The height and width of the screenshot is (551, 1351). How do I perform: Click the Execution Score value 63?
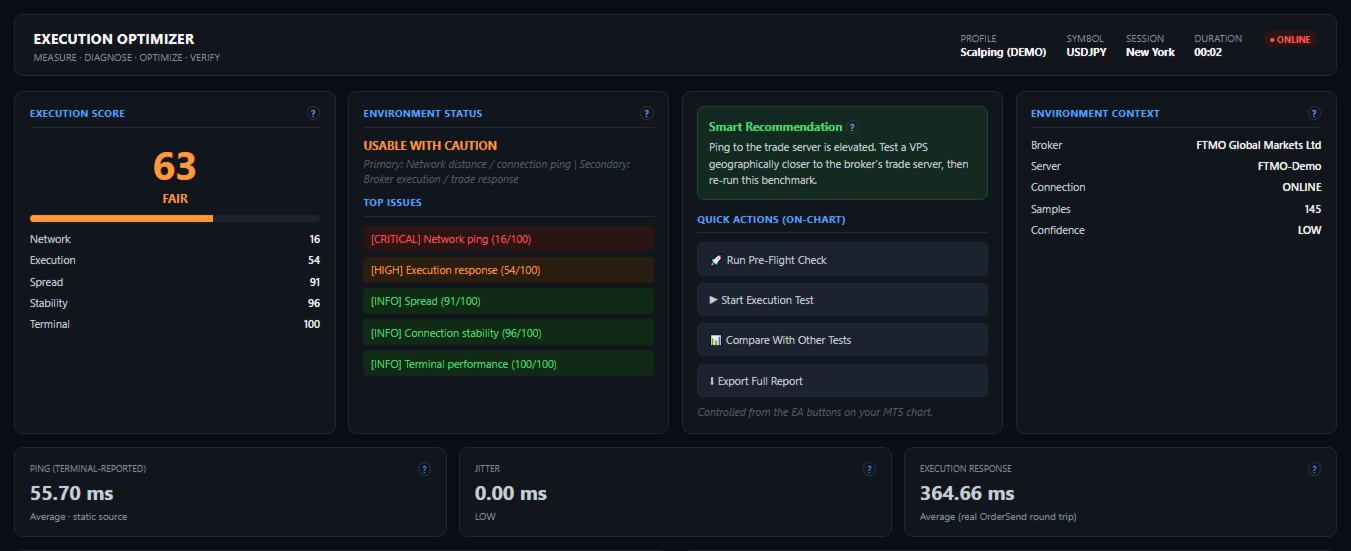click(x=175, y=165)
